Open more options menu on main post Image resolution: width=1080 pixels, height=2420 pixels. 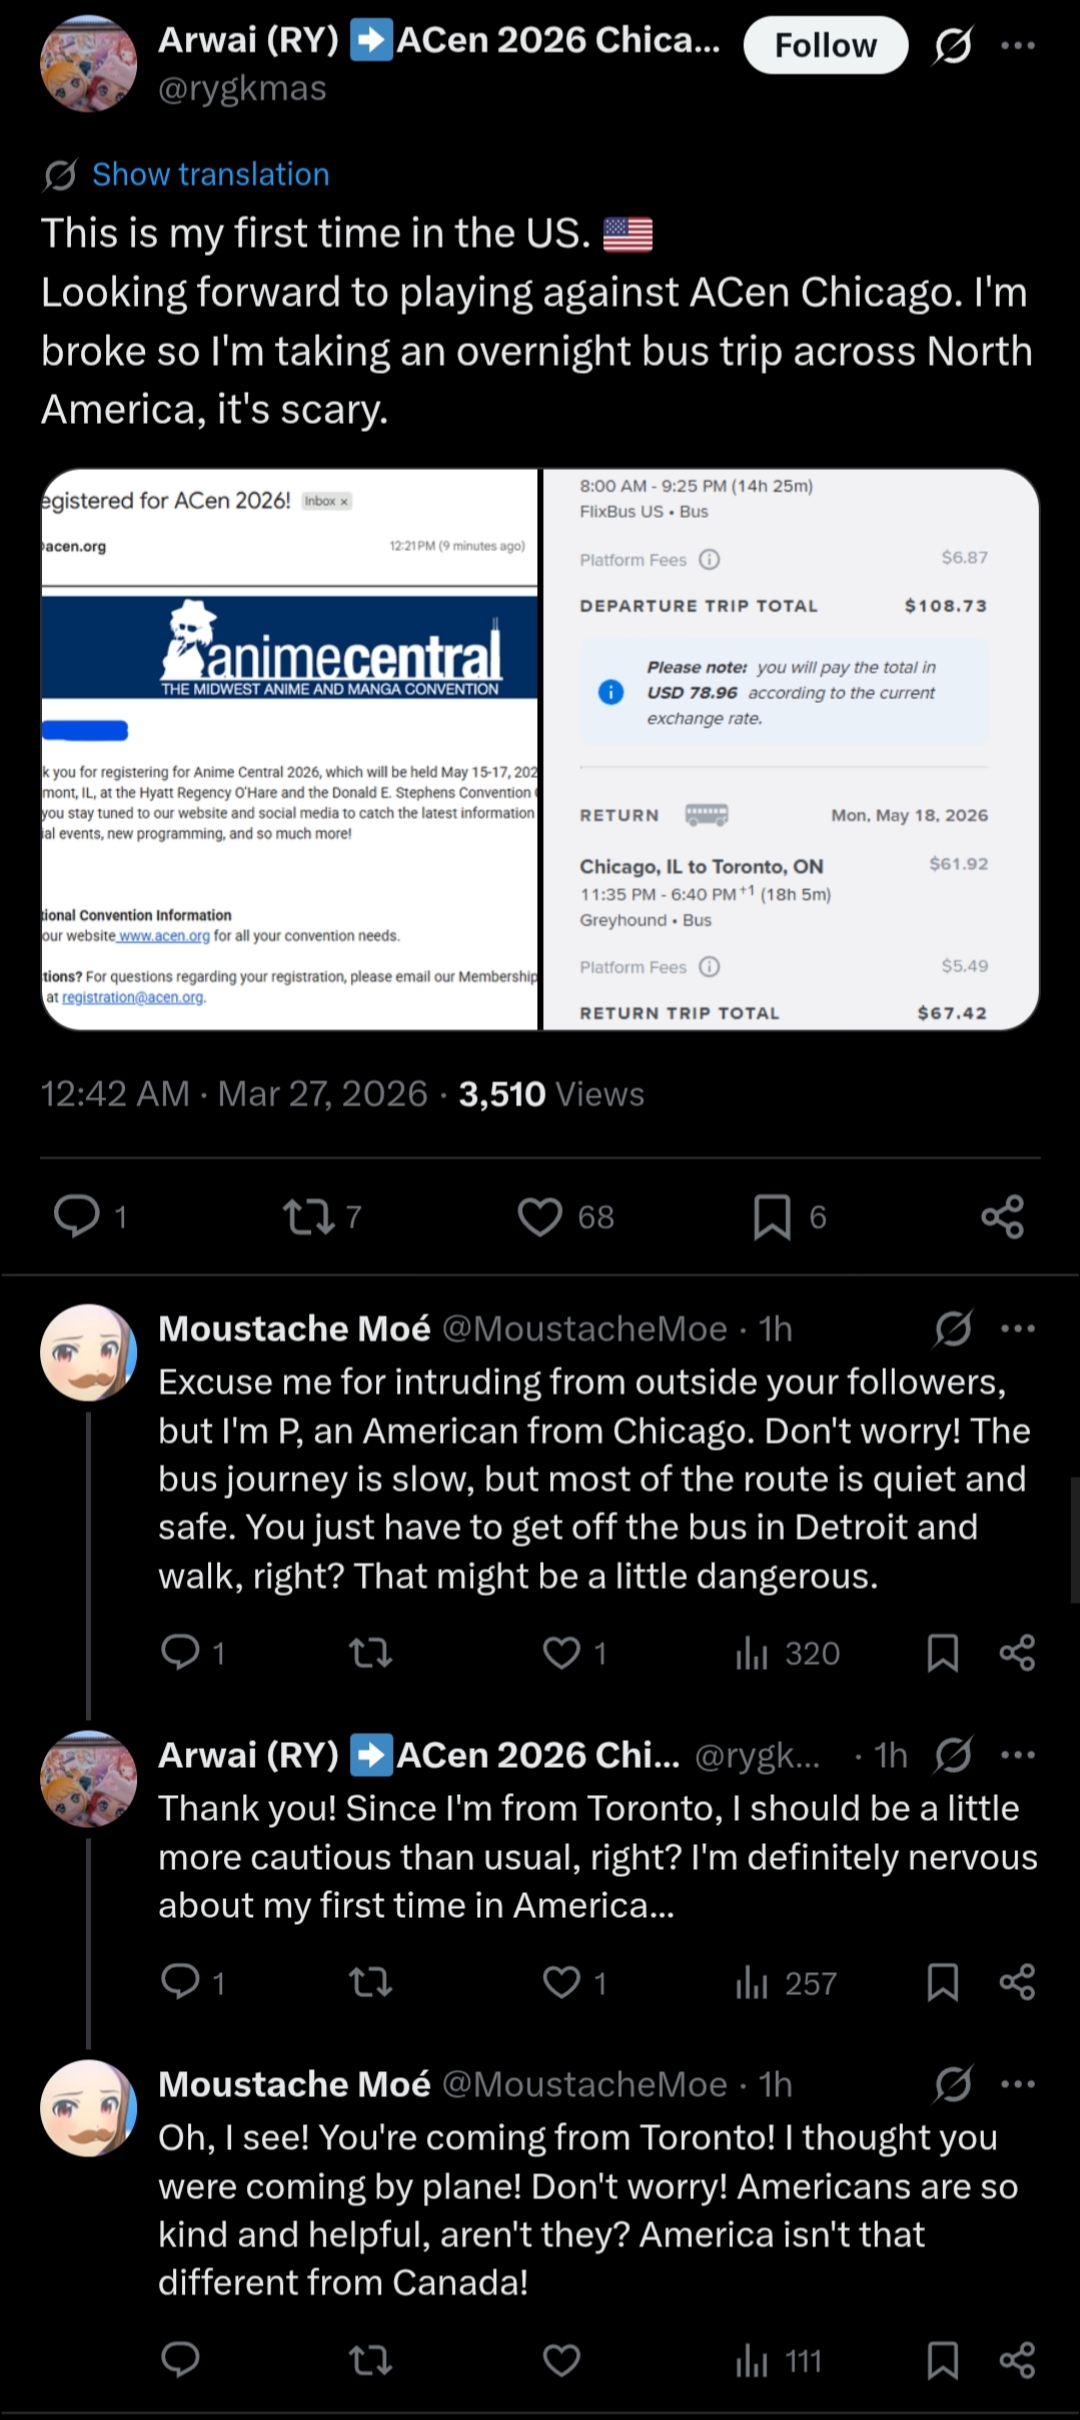tap(1018, 45)
